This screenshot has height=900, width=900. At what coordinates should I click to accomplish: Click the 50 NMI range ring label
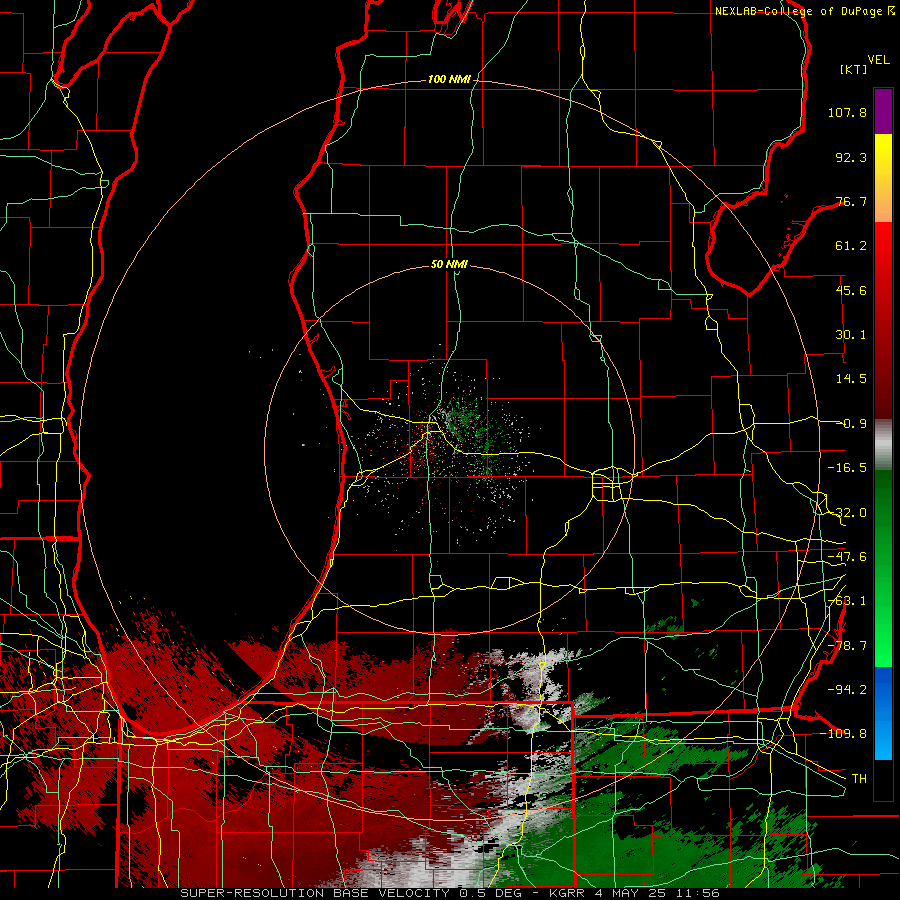pyautogui.click(x=449, y=264)
